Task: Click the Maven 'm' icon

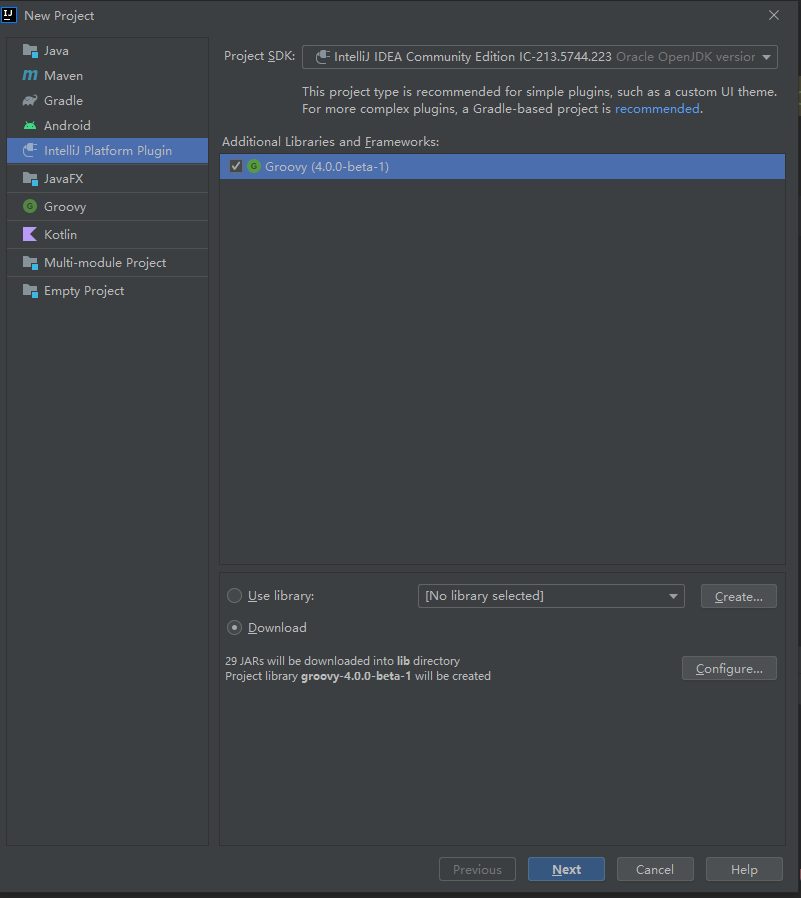Action: tap(30, 76)
